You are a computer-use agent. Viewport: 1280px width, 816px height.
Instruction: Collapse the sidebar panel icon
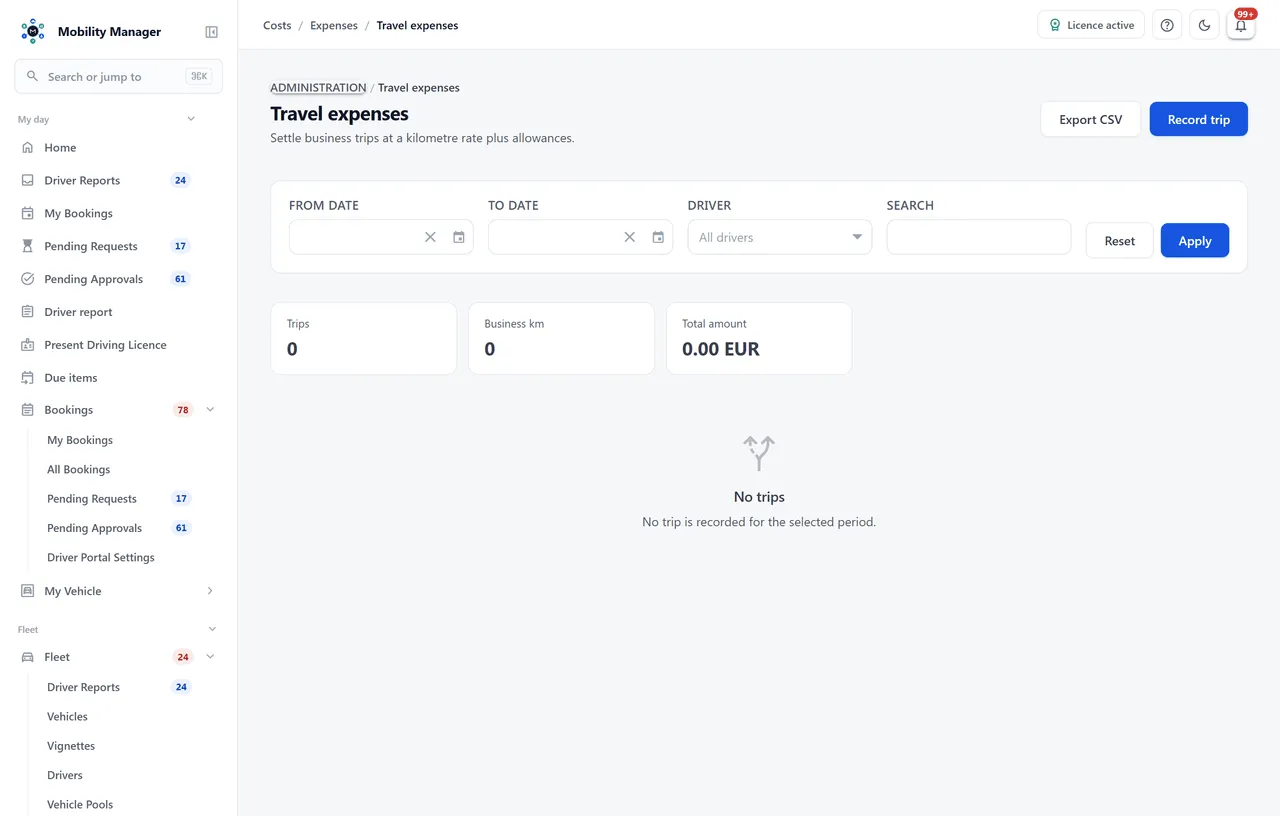tap(211, 32)
